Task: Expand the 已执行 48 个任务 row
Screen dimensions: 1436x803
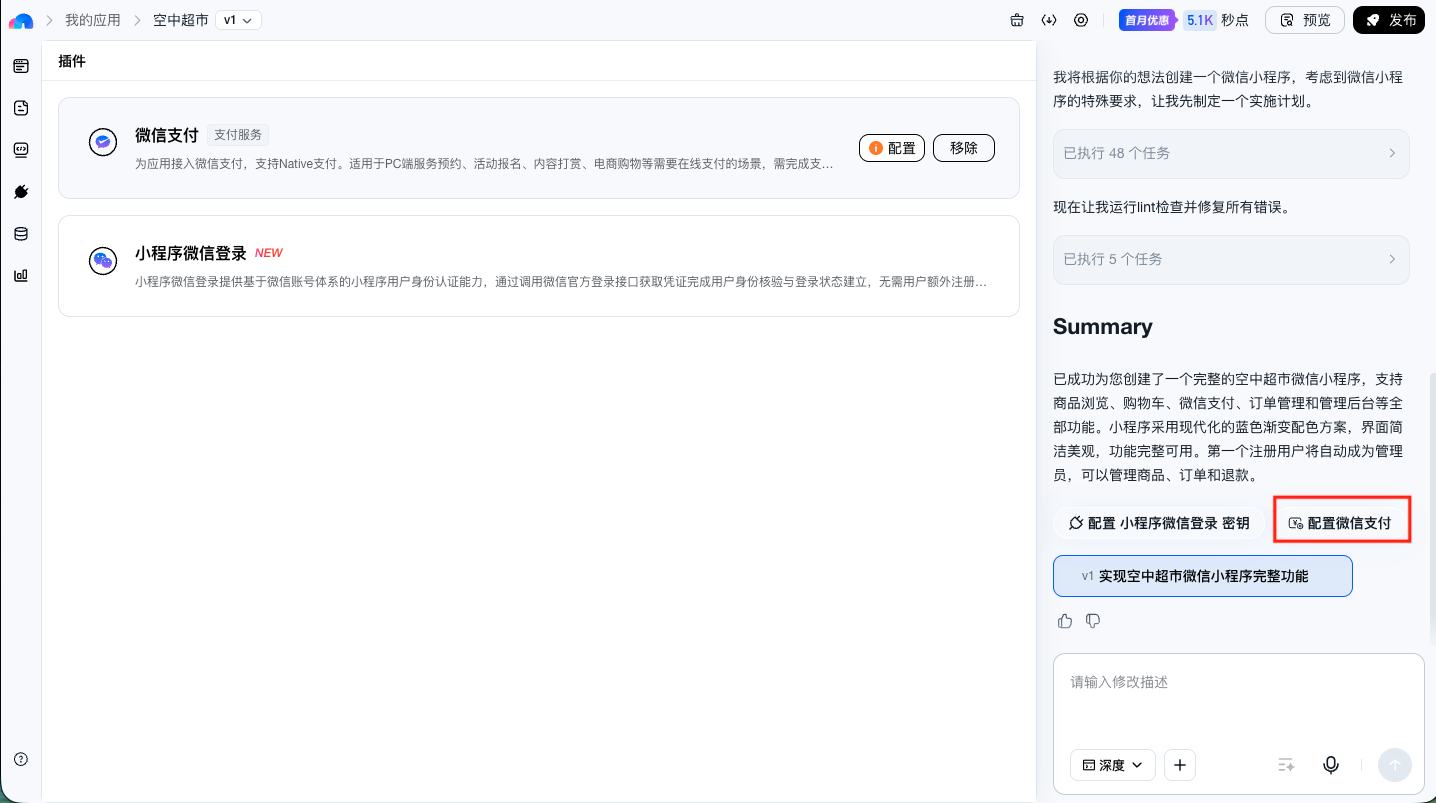Action: 1231,153
